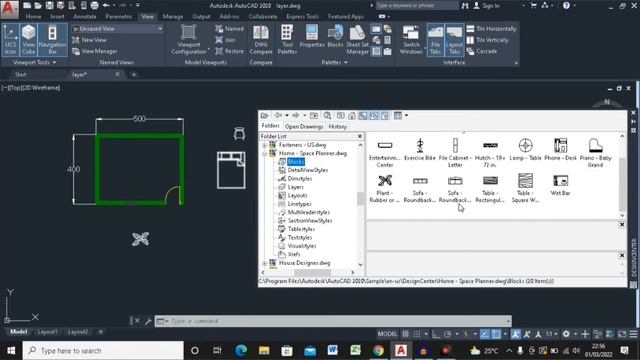The width and height of the screenshot is (640, 360).
Task: Open the Home ribbon tab
Action: click(33, 17)
